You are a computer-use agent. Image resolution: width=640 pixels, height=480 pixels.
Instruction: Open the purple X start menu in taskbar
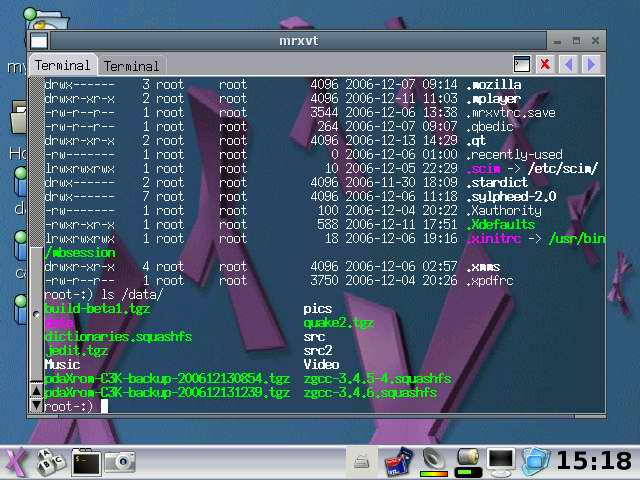14,462
